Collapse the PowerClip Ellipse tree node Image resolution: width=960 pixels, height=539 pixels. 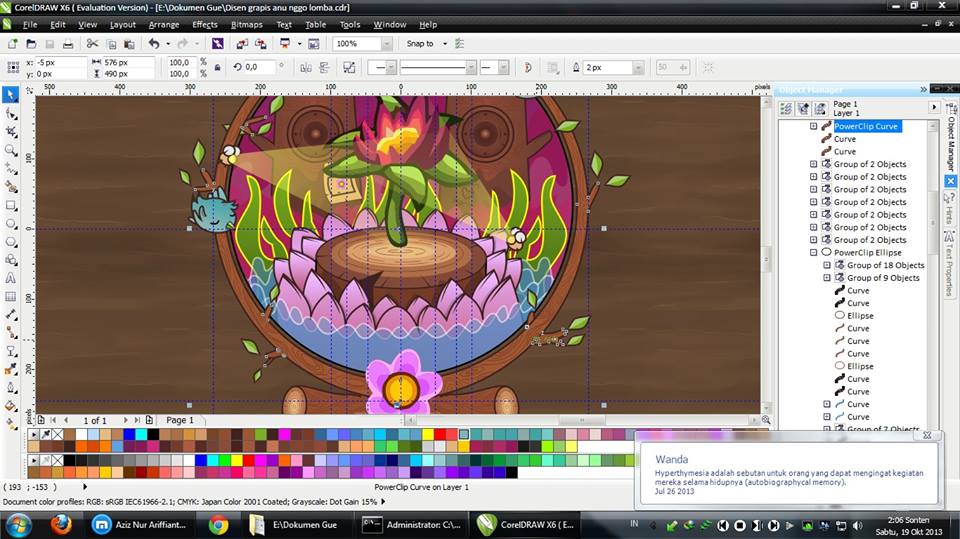click(813, 253)
